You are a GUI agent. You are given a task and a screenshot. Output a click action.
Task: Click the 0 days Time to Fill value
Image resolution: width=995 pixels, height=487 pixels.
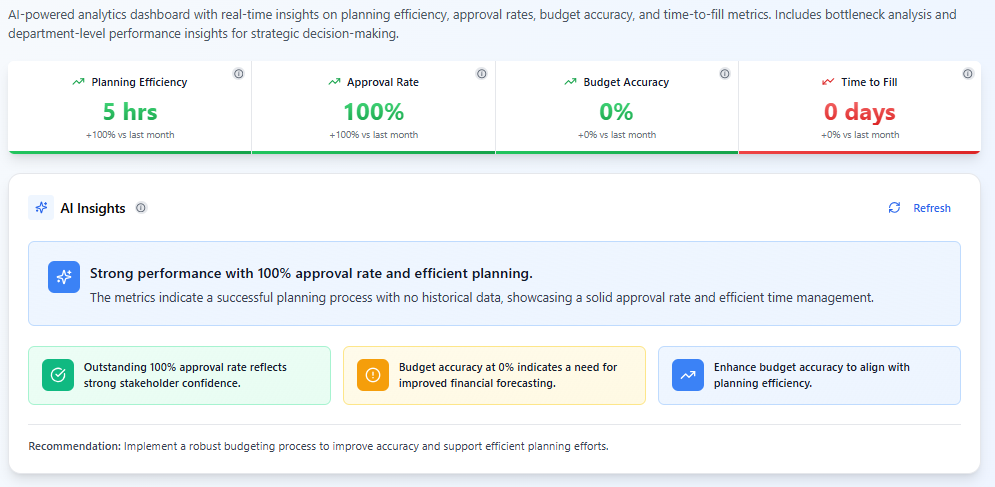coord(859,112)
